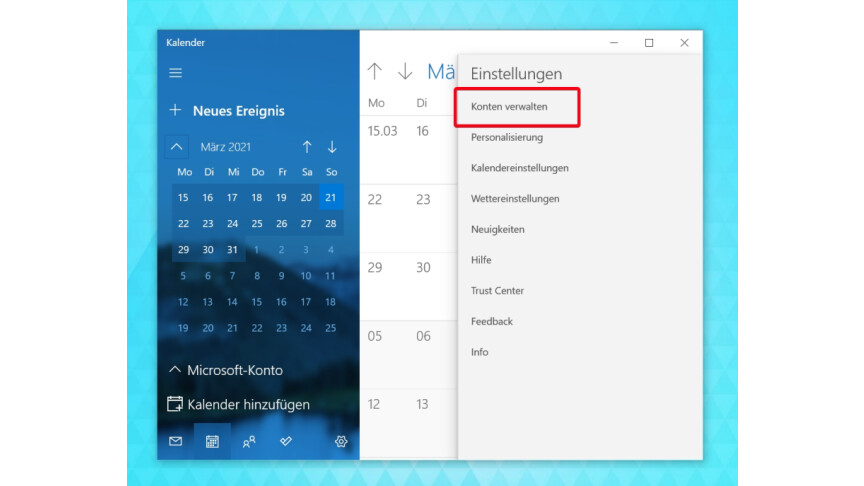Viewport: 864px width, 486px height.
Task: Open Feedback entry
Action: (x=492, y=321)
